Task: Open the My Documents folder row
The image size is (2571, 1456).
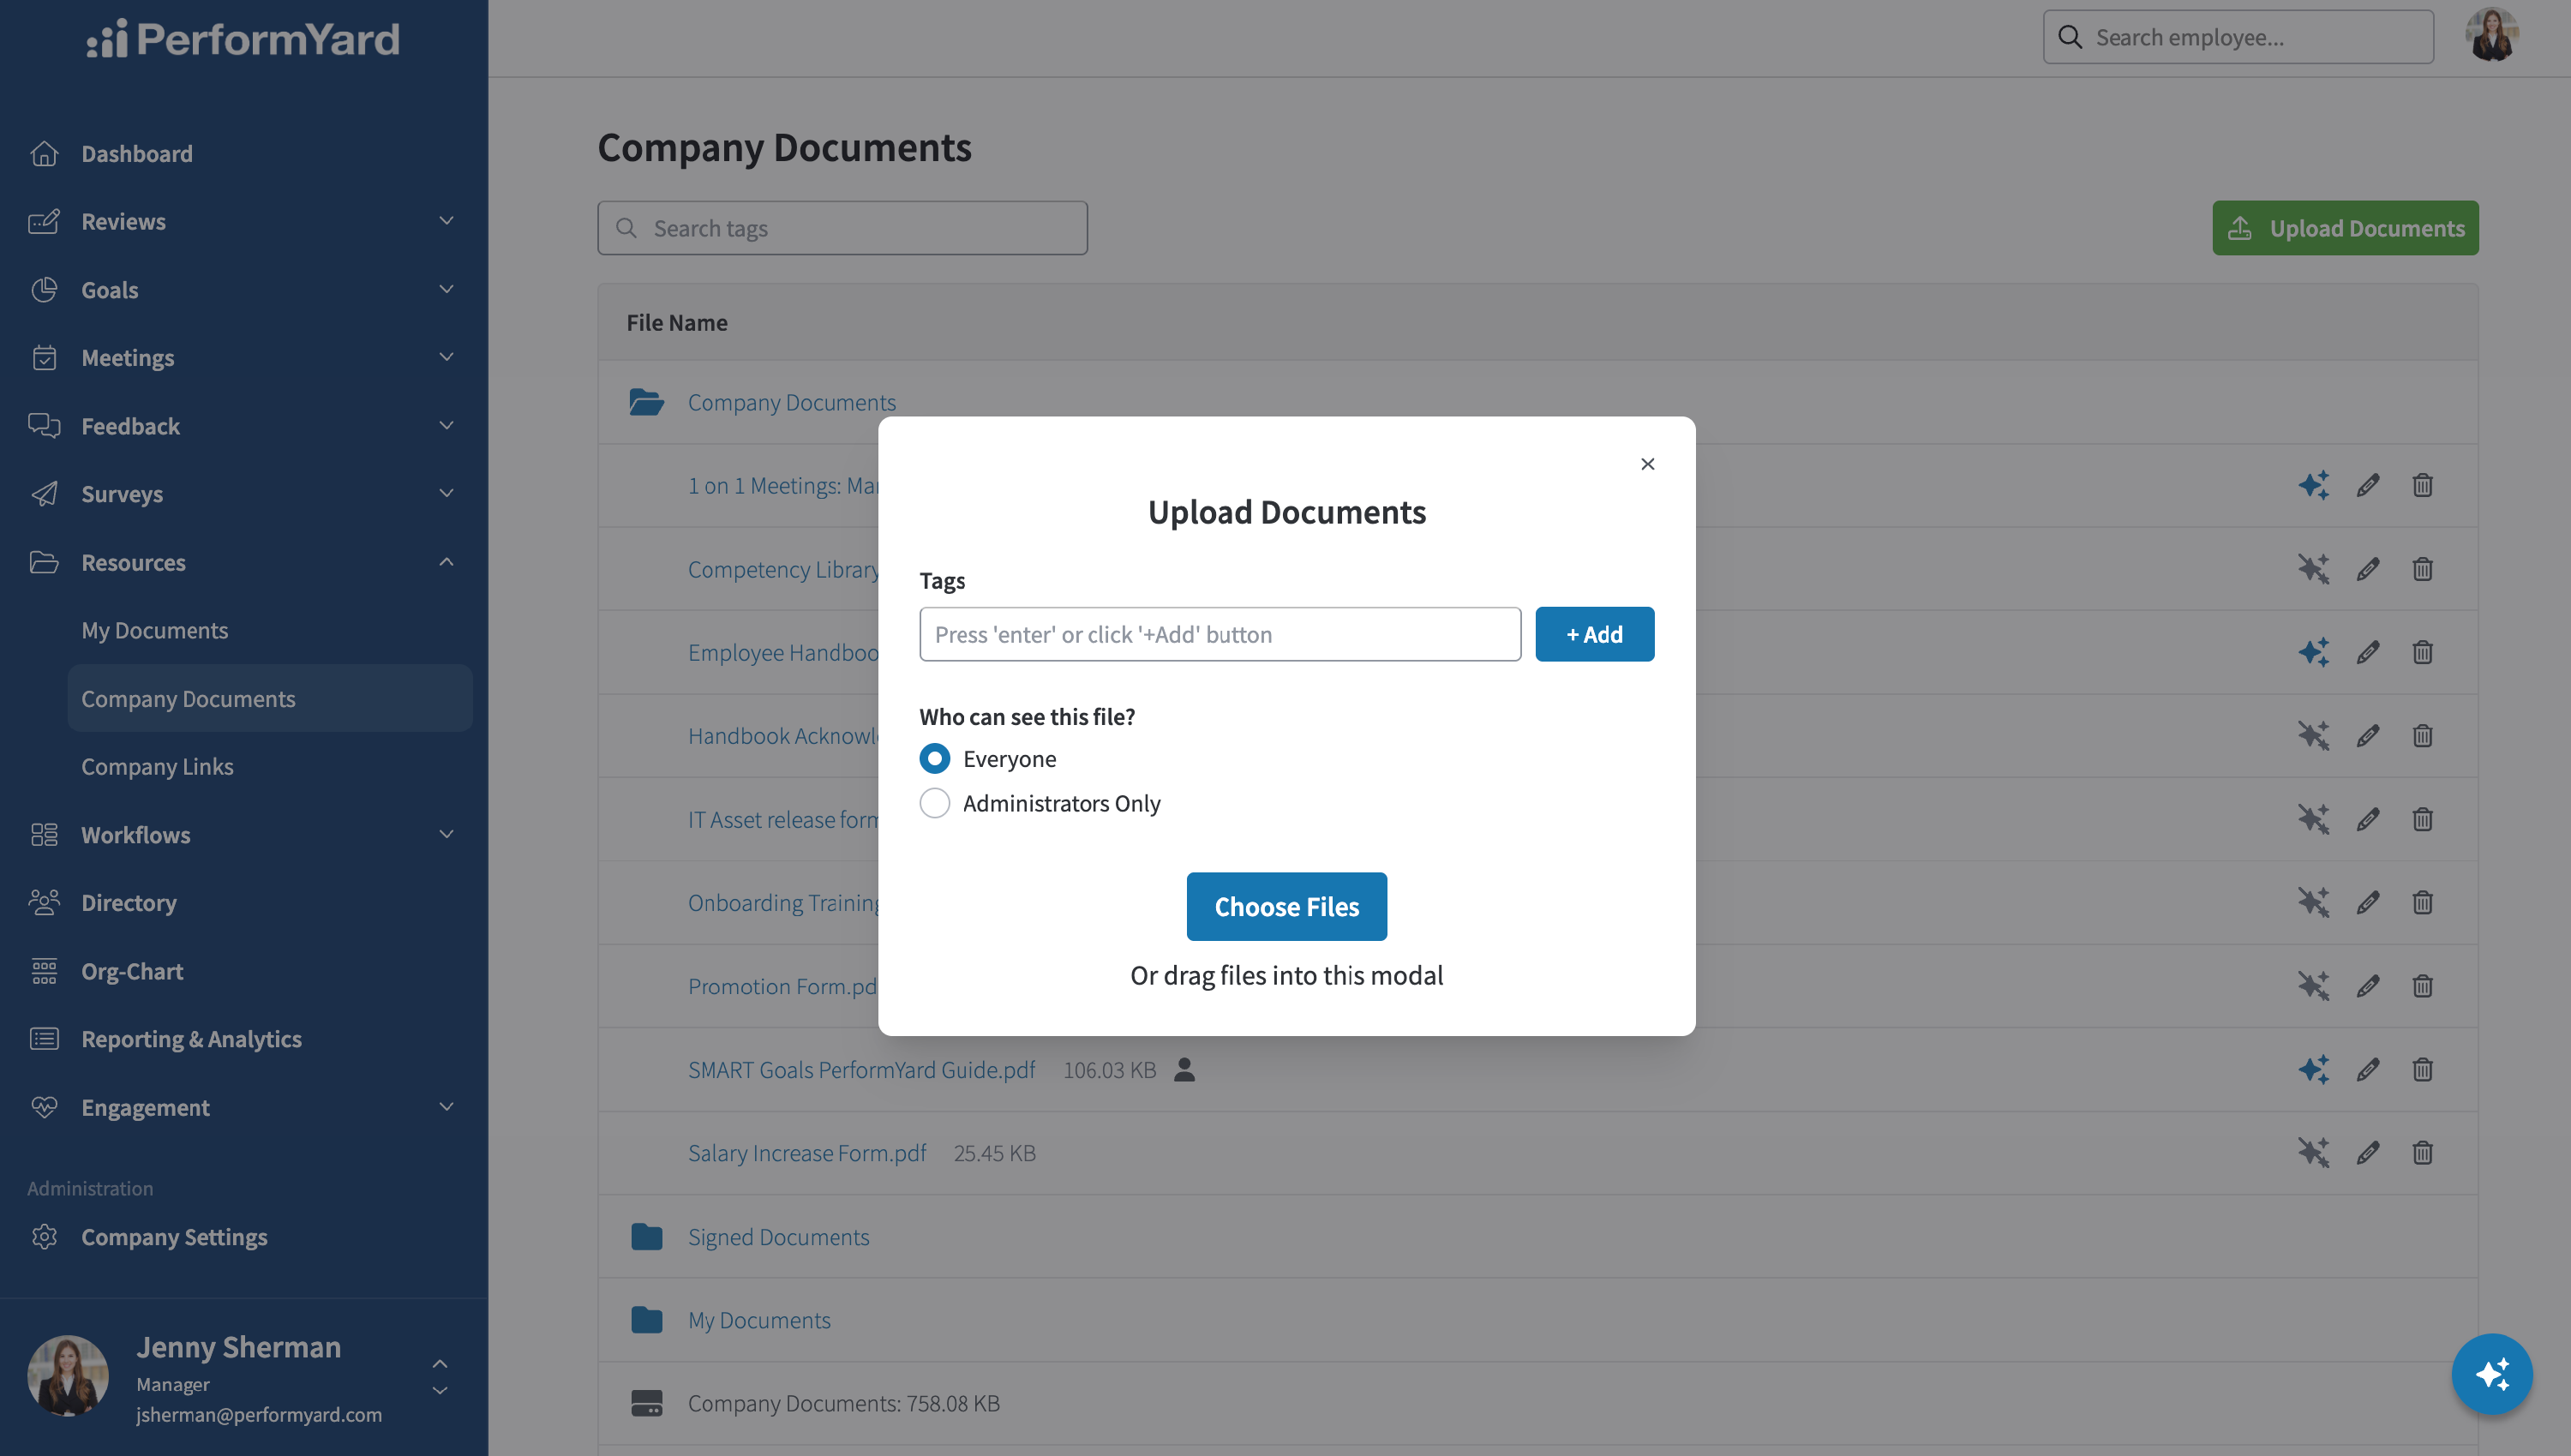Action: click(x=1538, y=1320)
